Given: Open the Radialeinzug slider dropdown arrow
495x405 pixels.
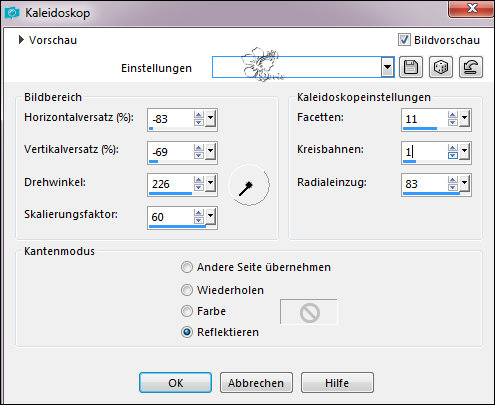Looking at the screenshot, I should coord(465,184).
